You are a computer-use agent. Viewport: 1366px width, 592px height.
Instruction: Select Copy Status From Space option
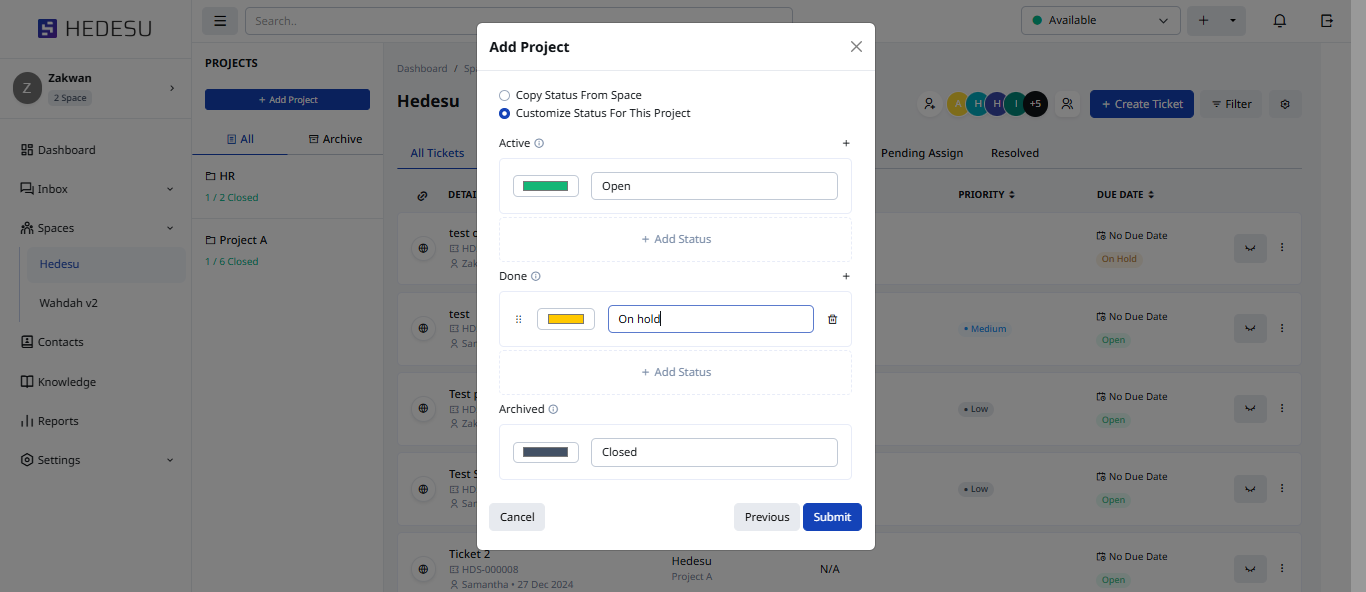click(x=505, y=95)
